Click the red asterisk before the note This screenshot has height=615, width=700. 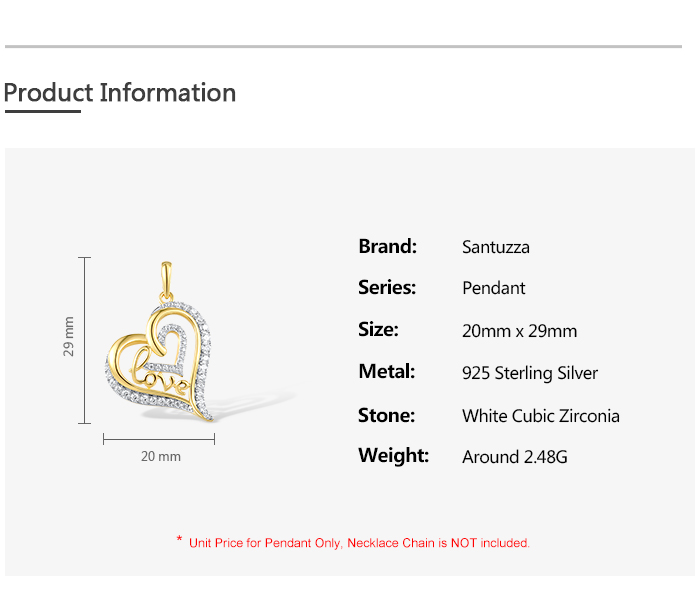[179, 541]
